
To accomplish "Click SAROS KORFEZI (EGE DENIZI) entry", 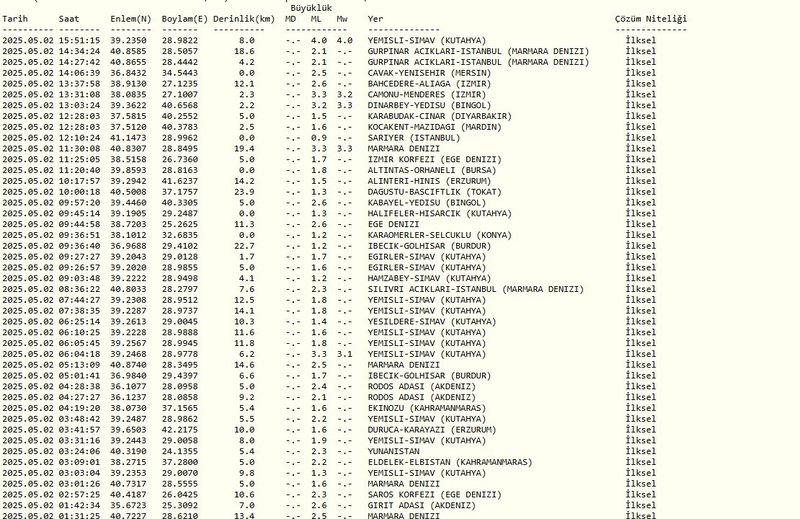I will pos(434,495).
